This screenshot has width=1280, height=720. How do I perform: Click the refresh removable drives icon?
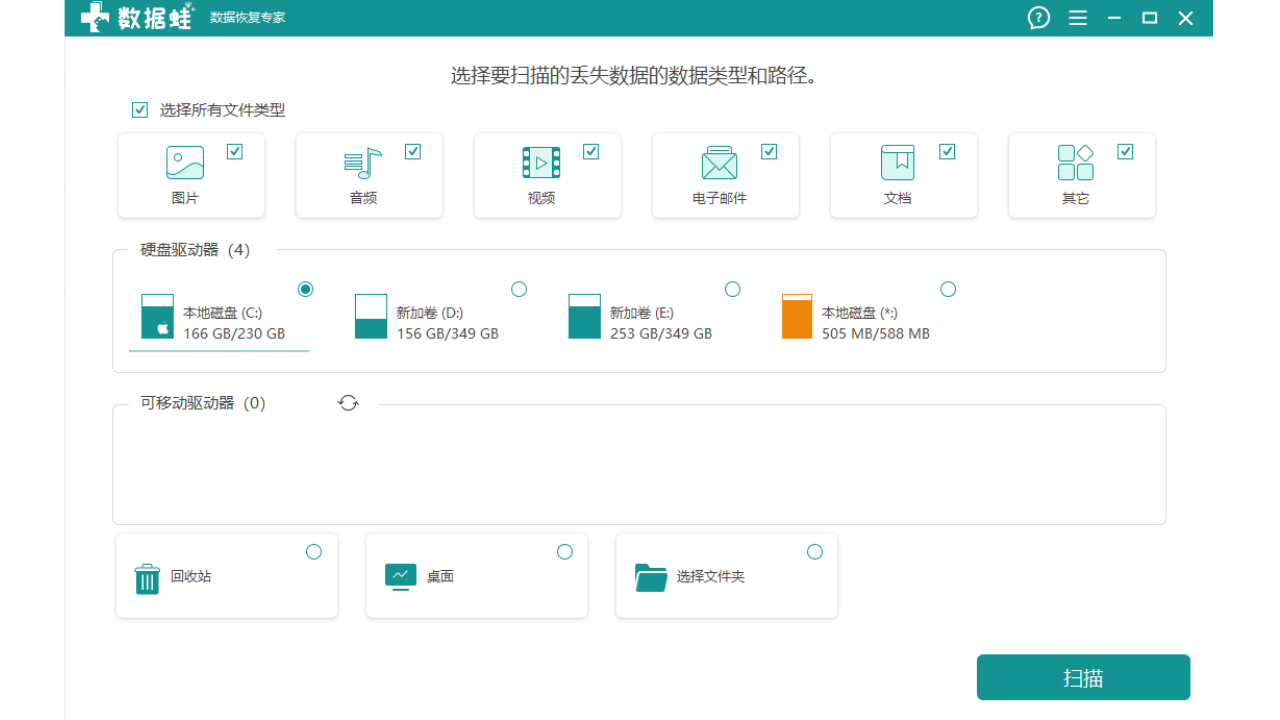coord(348,403)
